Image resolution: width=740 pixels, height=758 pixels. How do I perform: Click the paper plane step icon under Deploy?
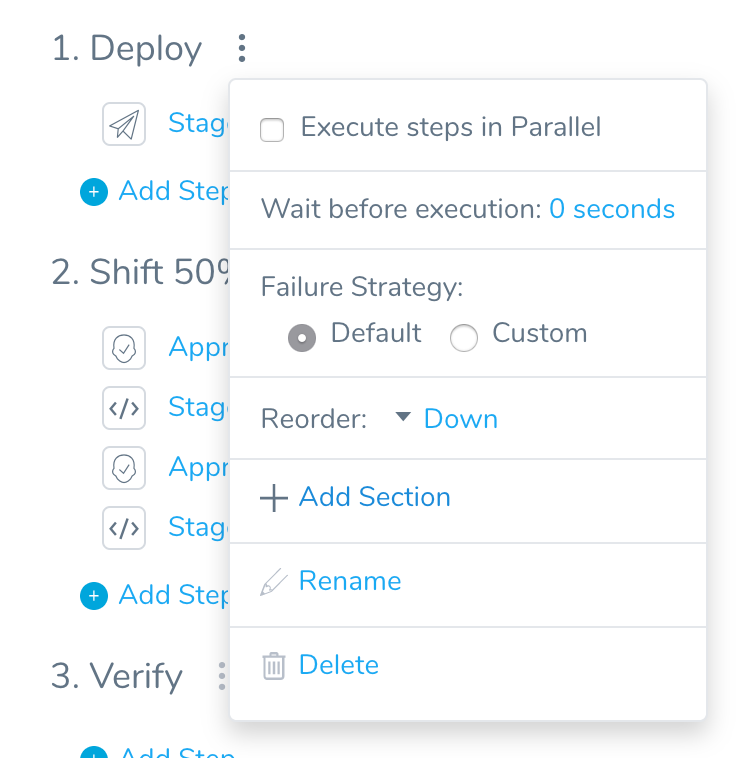point(124,124)
